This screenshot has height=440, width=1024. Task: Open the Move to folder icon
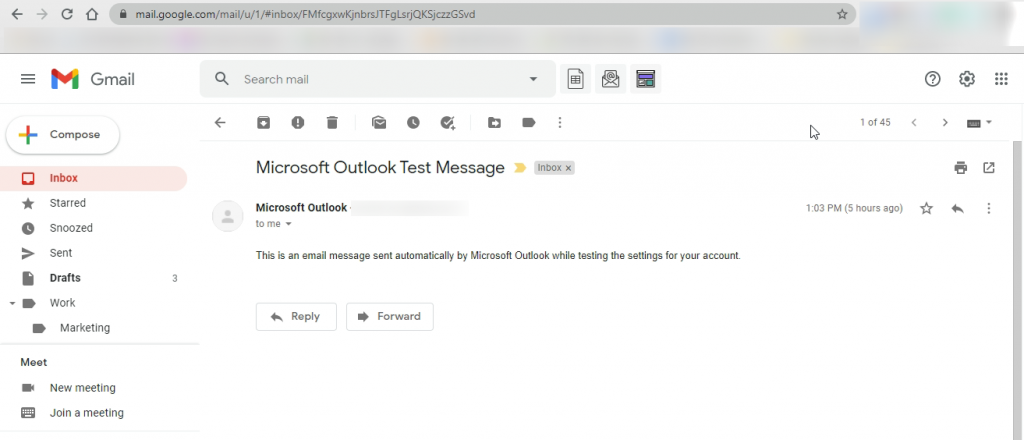494,122
